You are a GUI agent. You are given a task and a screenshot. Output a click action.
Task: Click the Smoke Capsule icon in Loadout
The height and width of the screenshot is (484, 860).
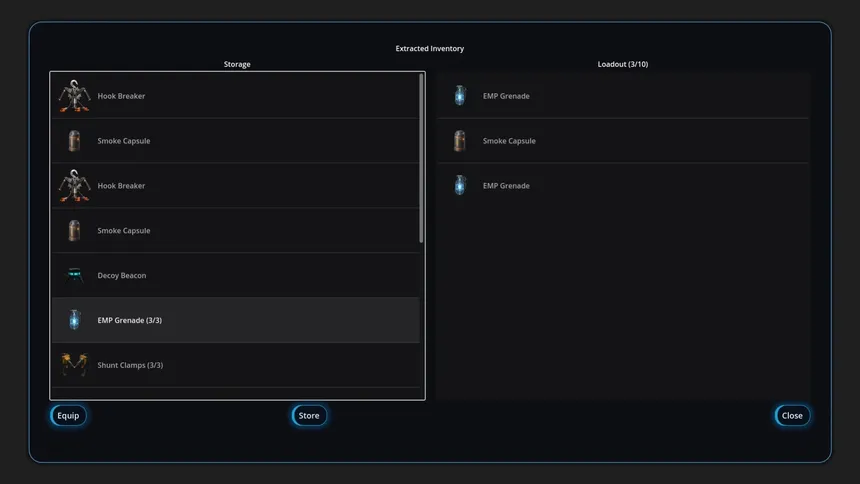tap(459, 141)
